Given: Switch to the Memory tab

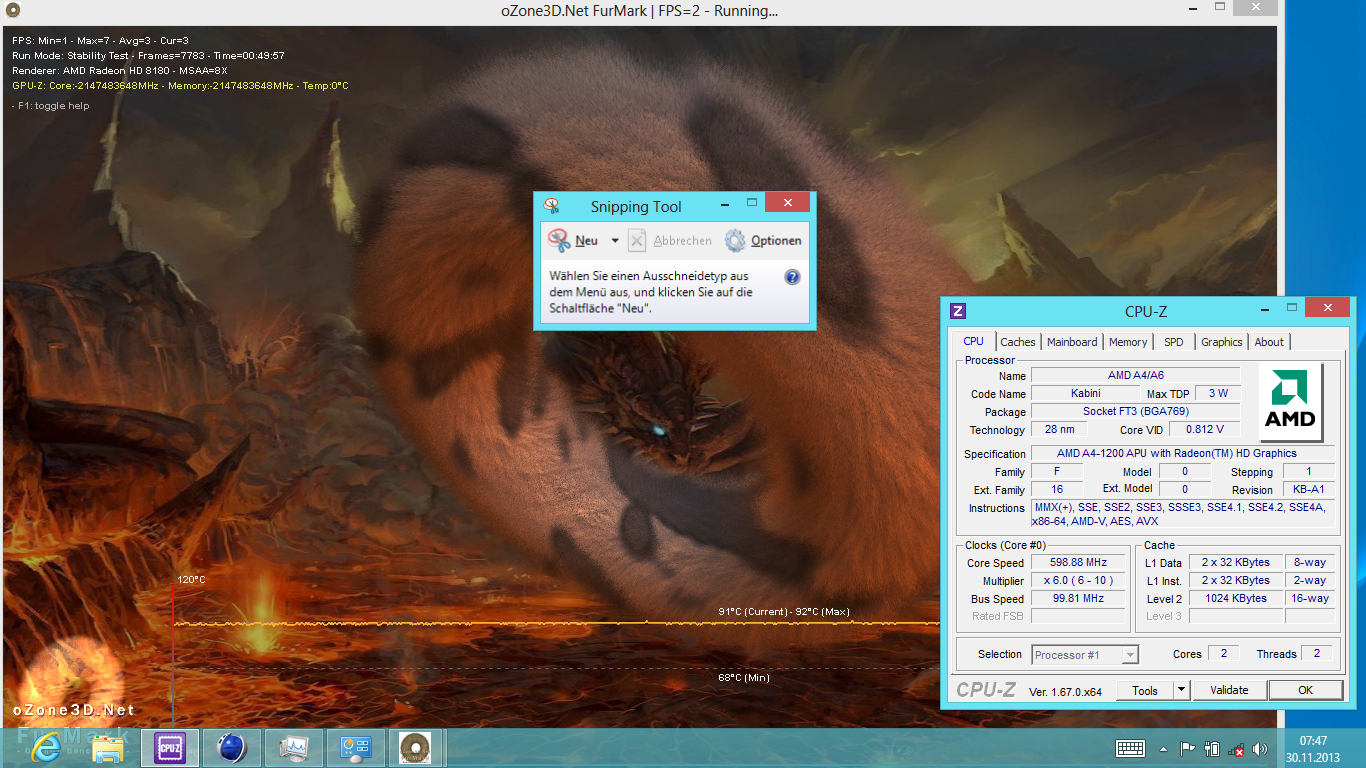Looking at the screenshot, I should (x=1128, y=342).
